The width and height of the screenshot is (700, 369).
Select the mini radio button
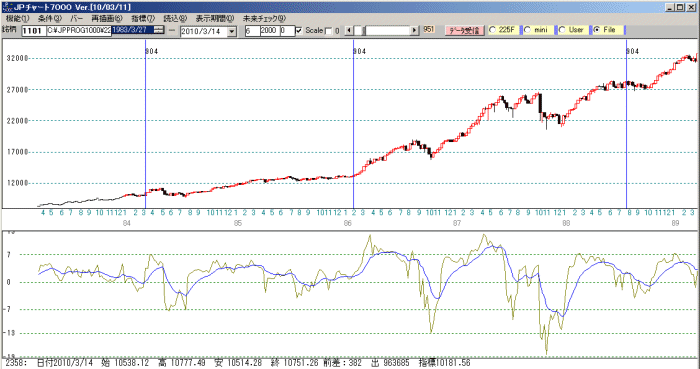[x=528, y=30]
